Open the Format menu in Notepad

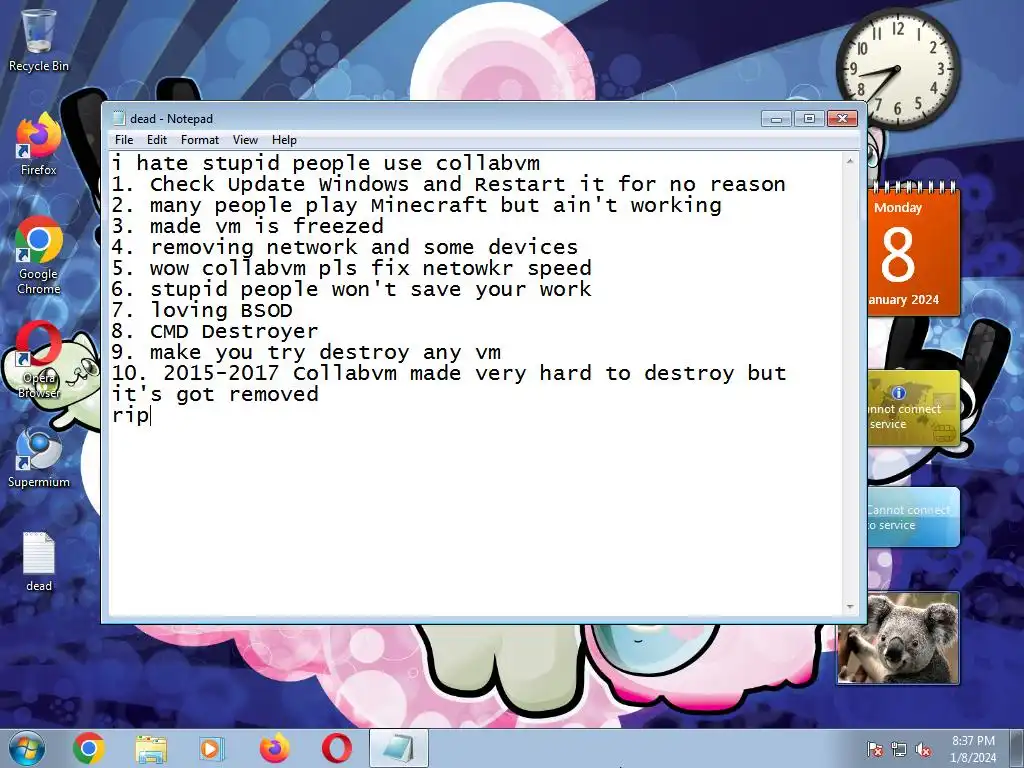(x=200, y=140)
